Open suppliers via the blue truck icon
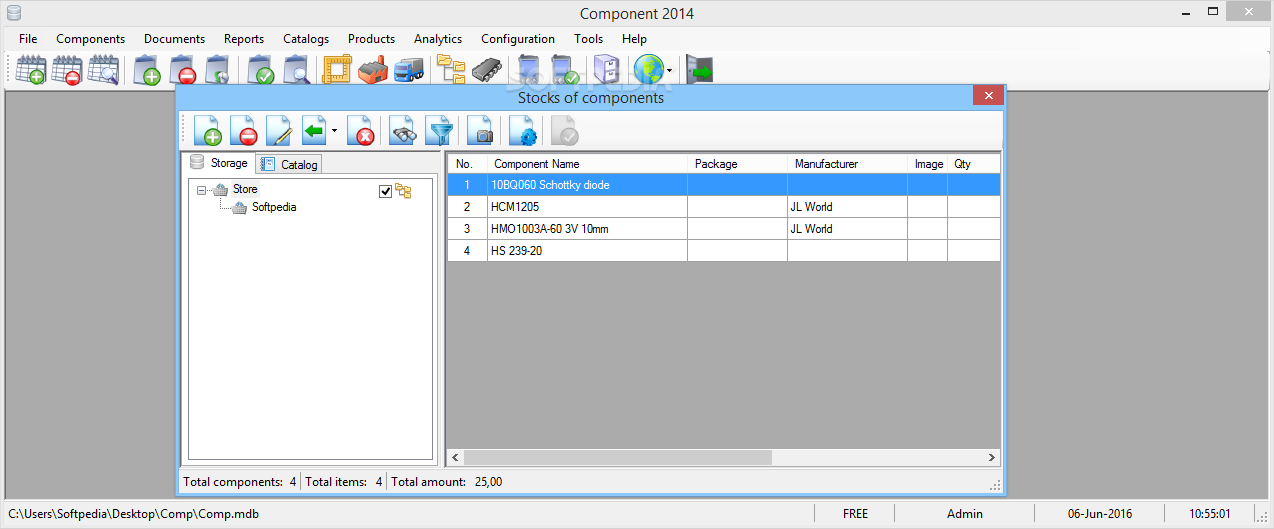The width and height of the screenshot is (1274, 529). (x=408, y=70)
